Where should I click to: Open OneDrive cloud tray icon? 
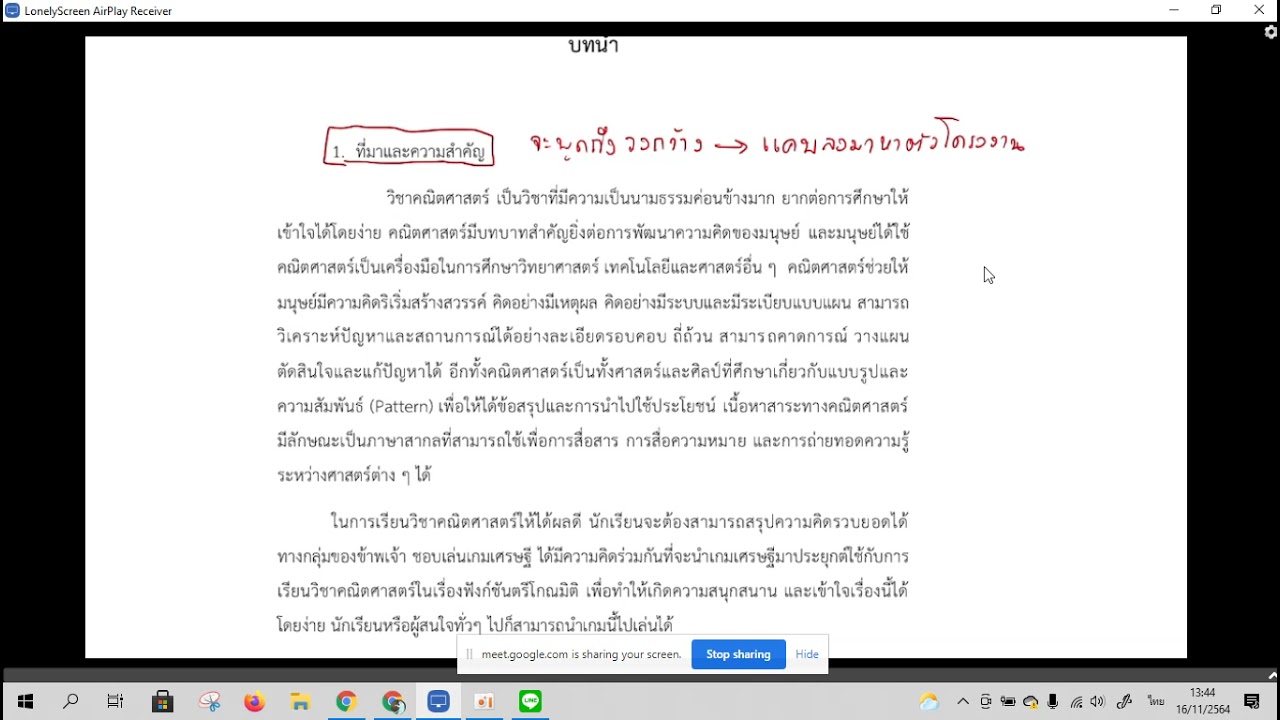click(1031, 702)
